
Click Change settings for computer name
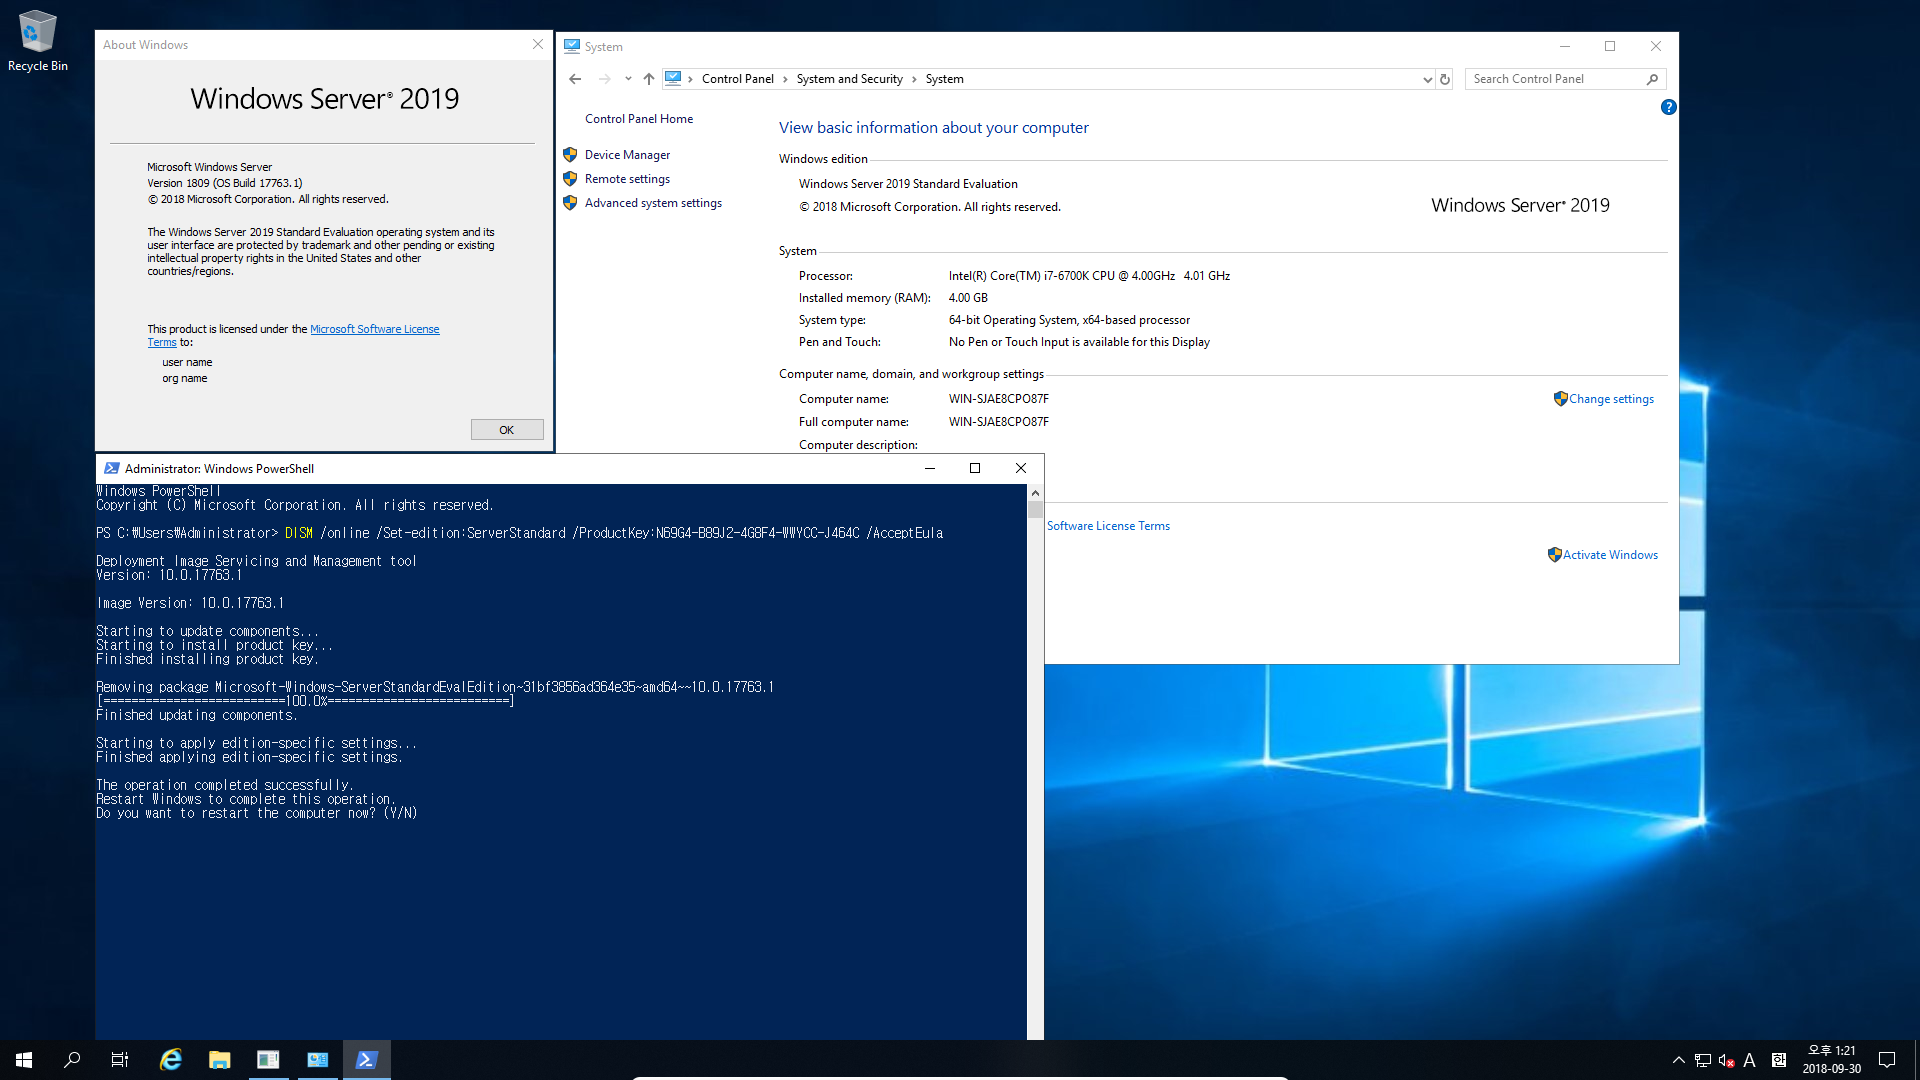(x=1611, y=399)
